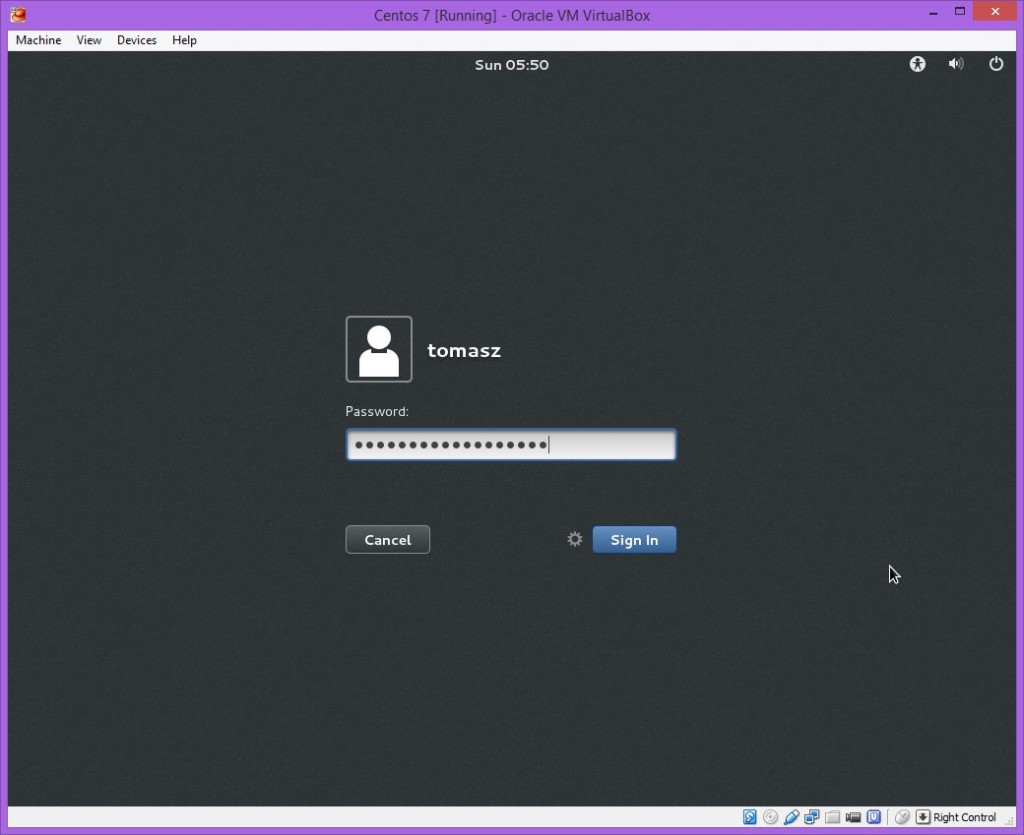1024x835 pixels.
Task: Click the password input field
Action: pyautogui.click(x=511, y=444)
